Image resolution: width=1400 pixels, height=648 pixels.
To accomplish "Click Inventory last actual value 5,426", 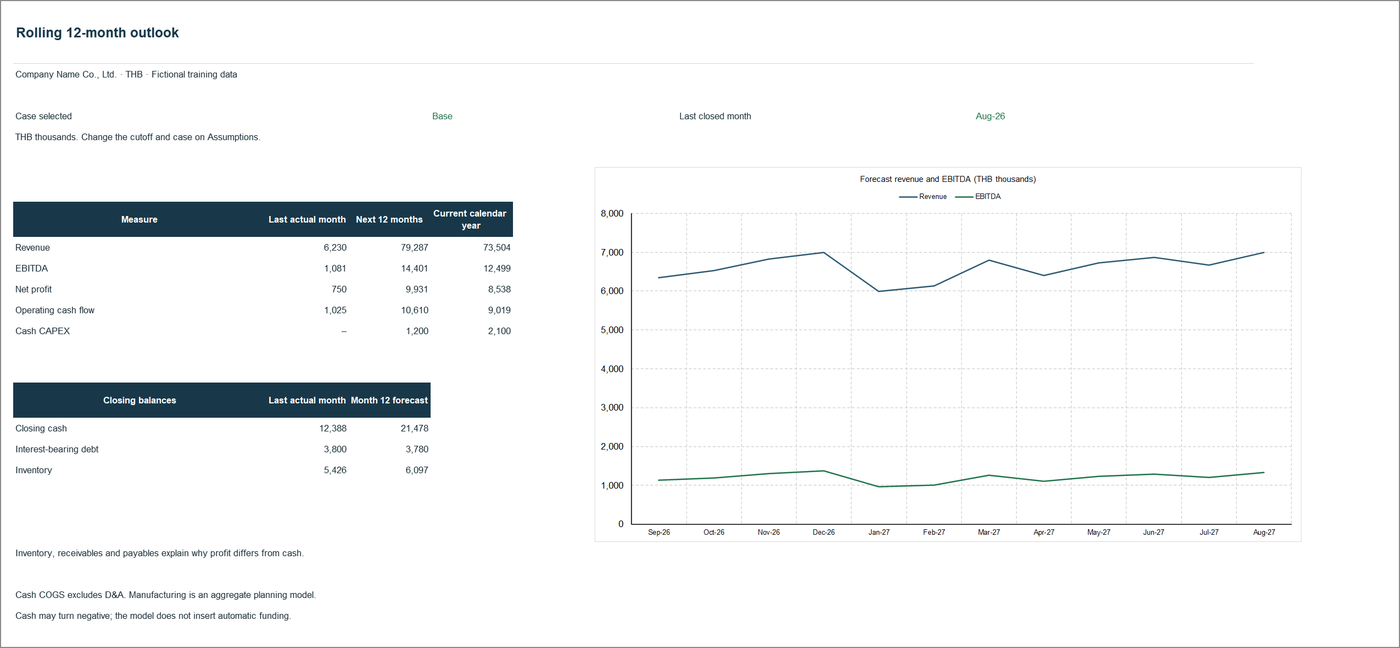I will click(335, 470).
